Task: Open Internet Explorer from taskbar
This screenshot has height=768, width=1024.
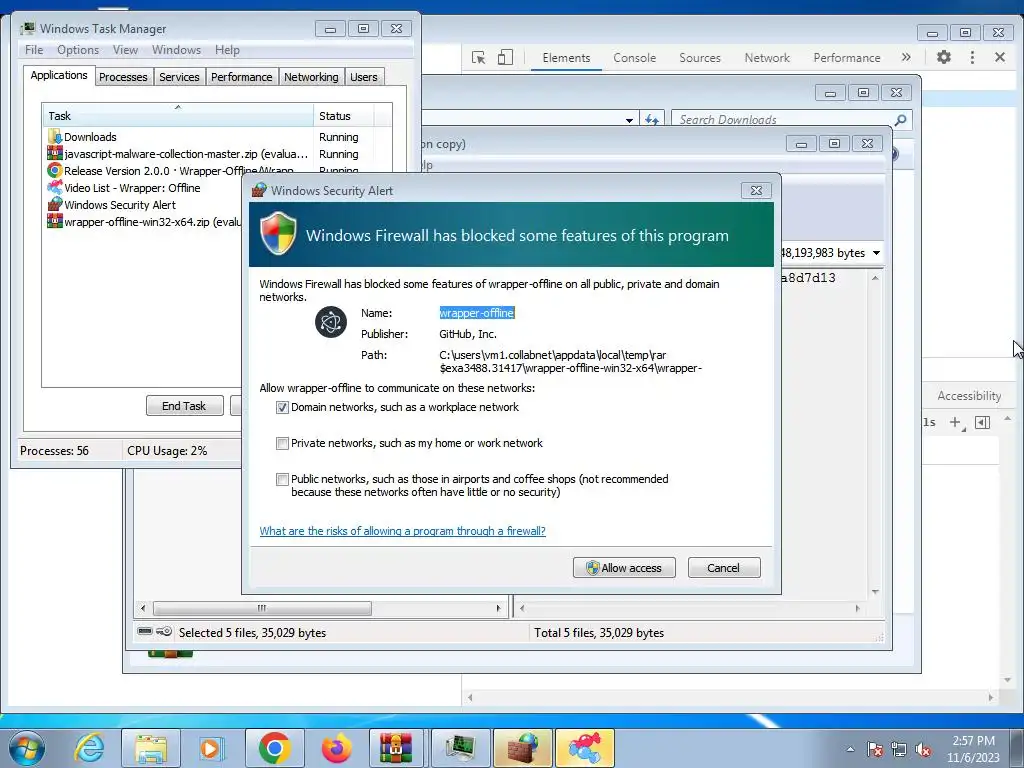Action: pyautogui.click(x=89, y=748)
